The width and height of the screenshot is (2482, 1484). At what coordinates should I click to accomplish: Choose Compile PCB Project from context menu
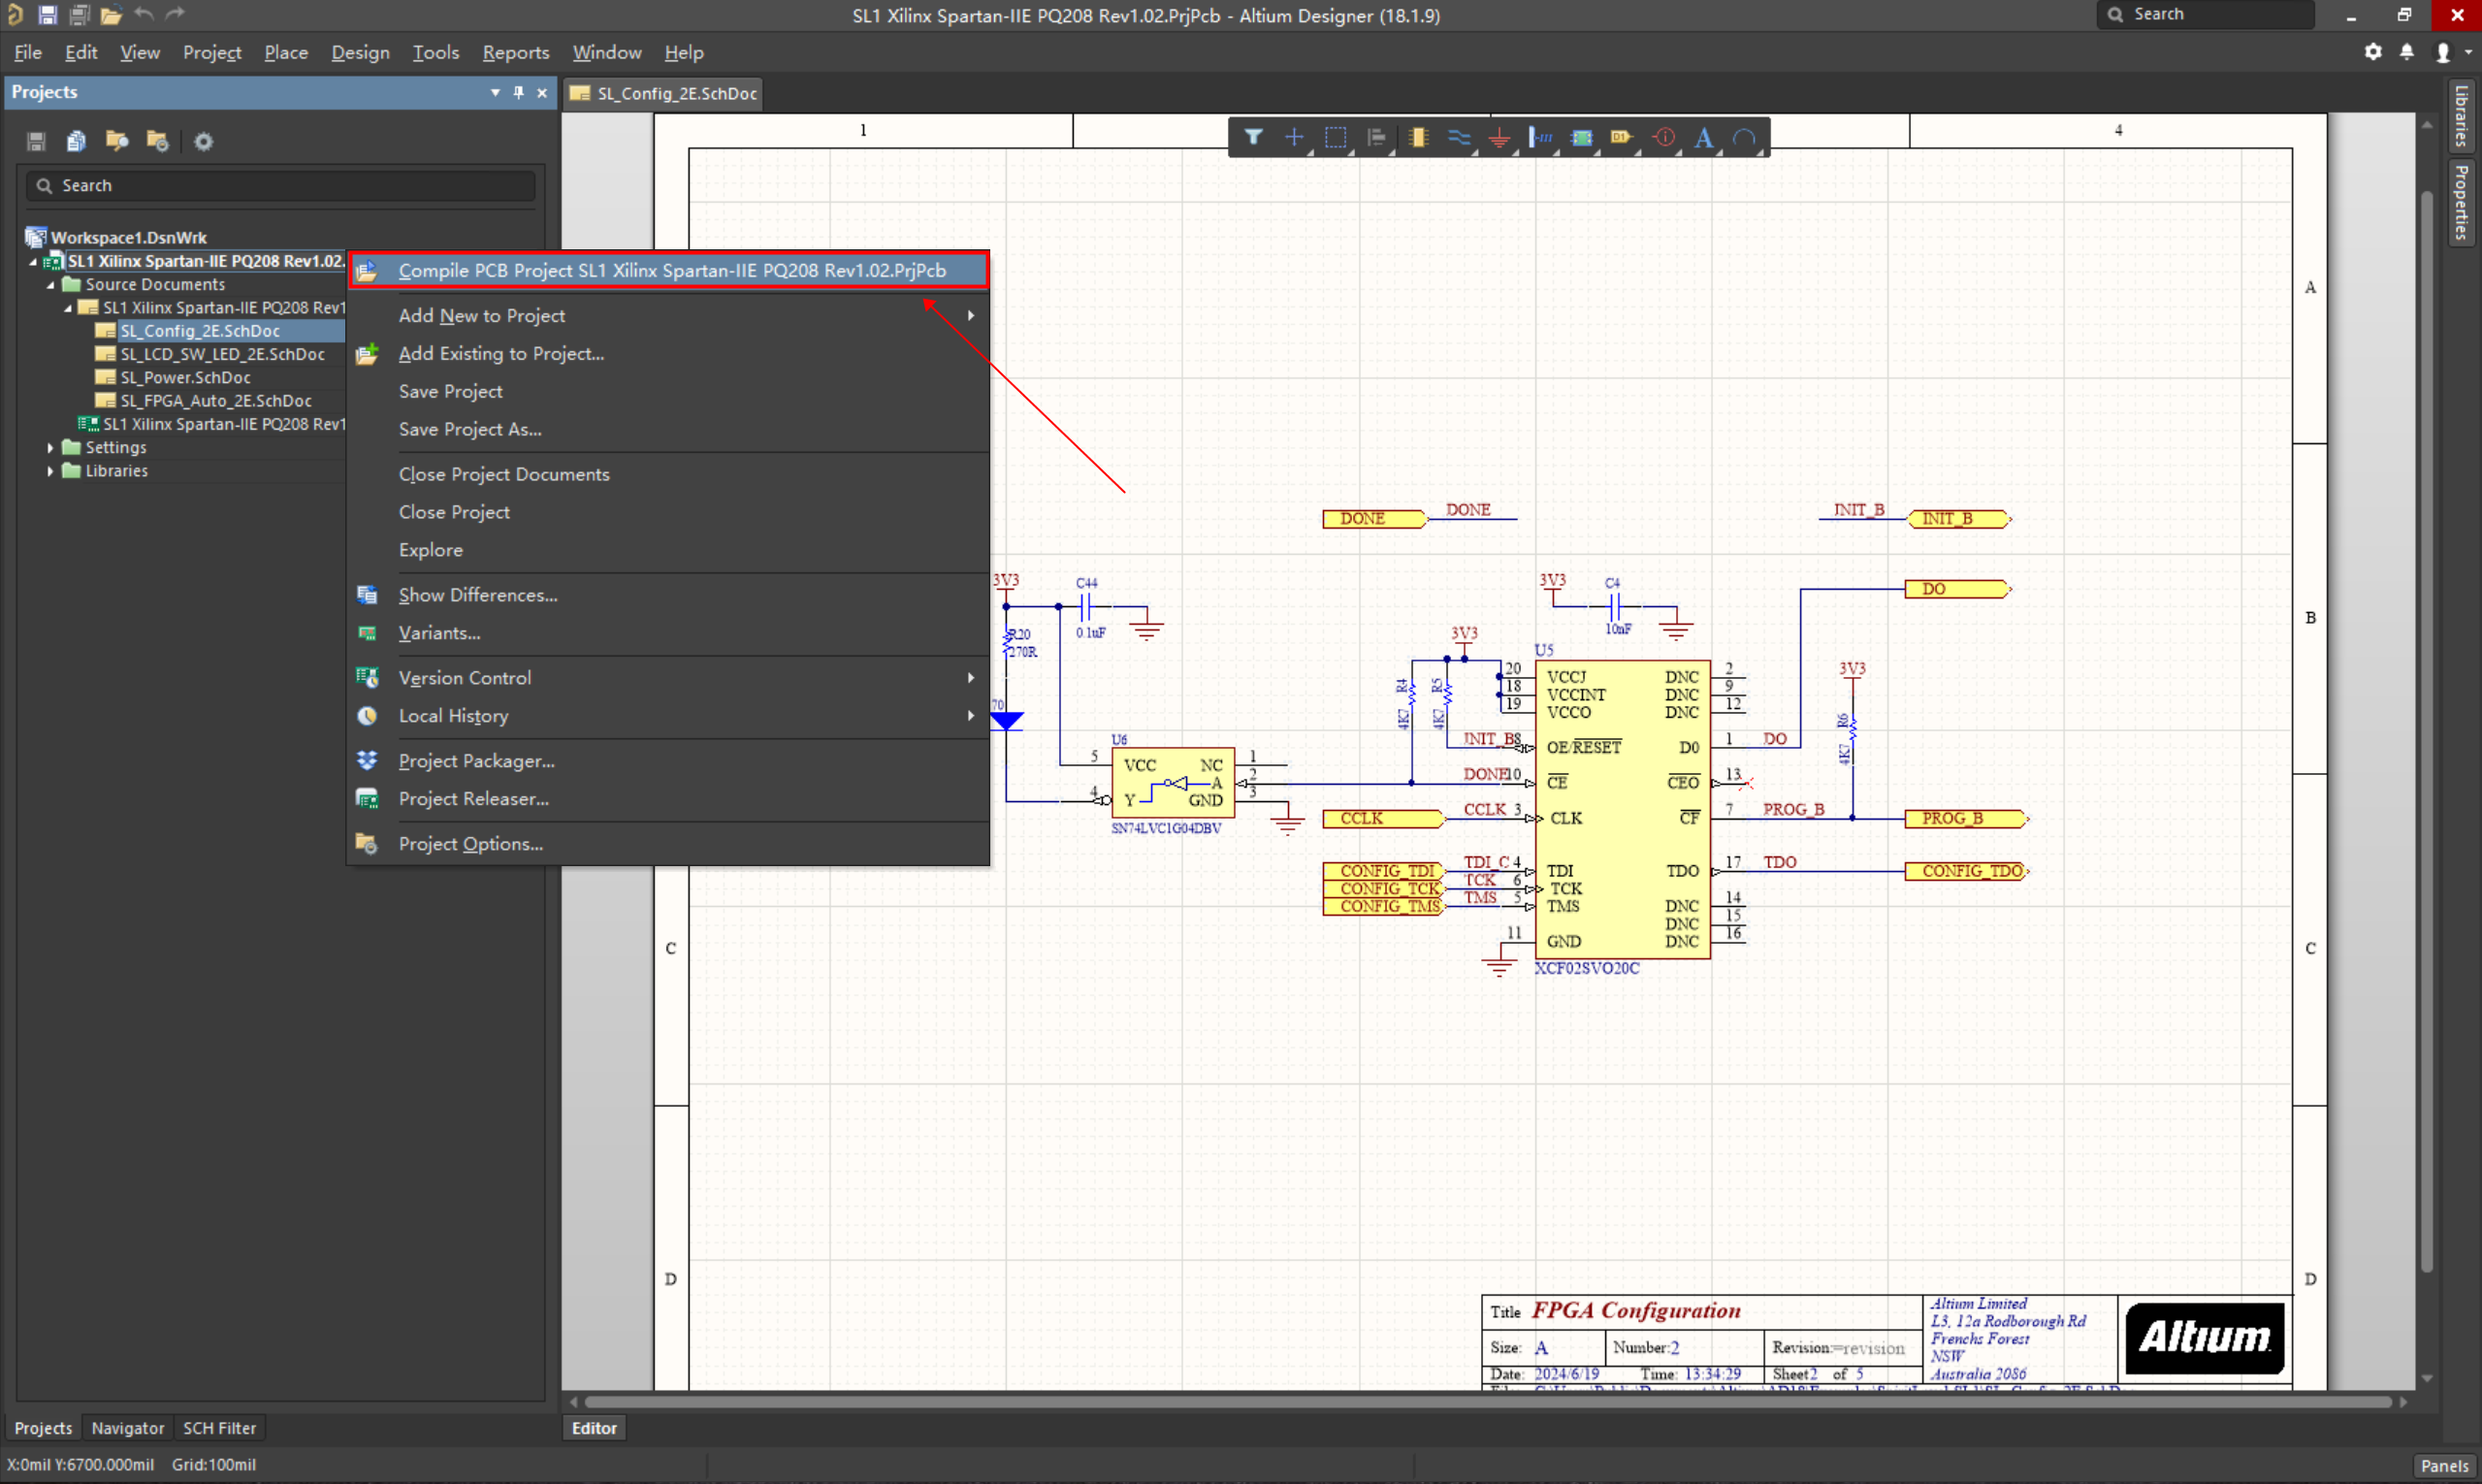(x=671, y=270)
